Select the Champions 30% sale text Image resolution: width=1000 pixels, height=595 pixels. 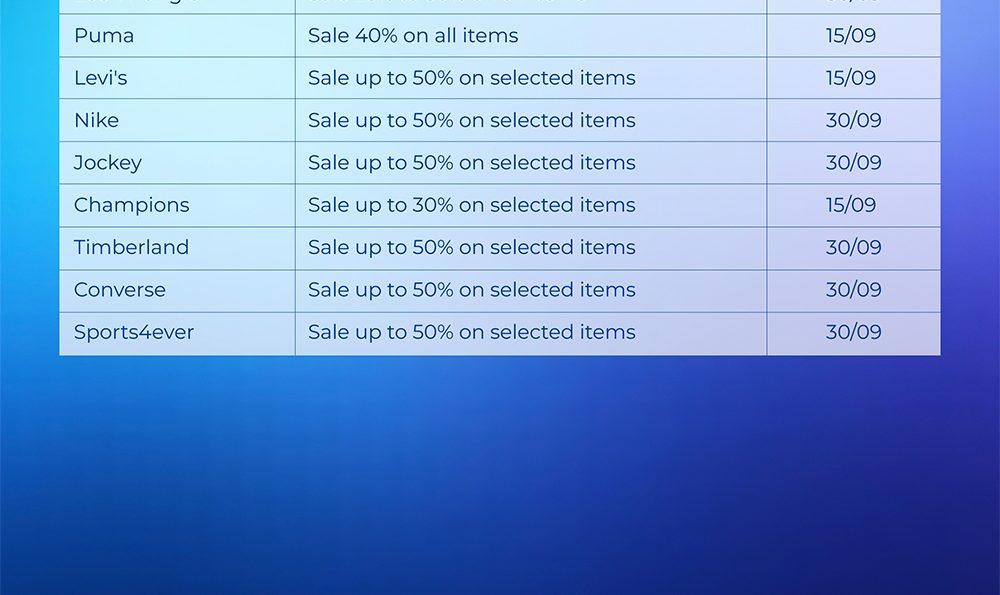[x=471, y=205]
